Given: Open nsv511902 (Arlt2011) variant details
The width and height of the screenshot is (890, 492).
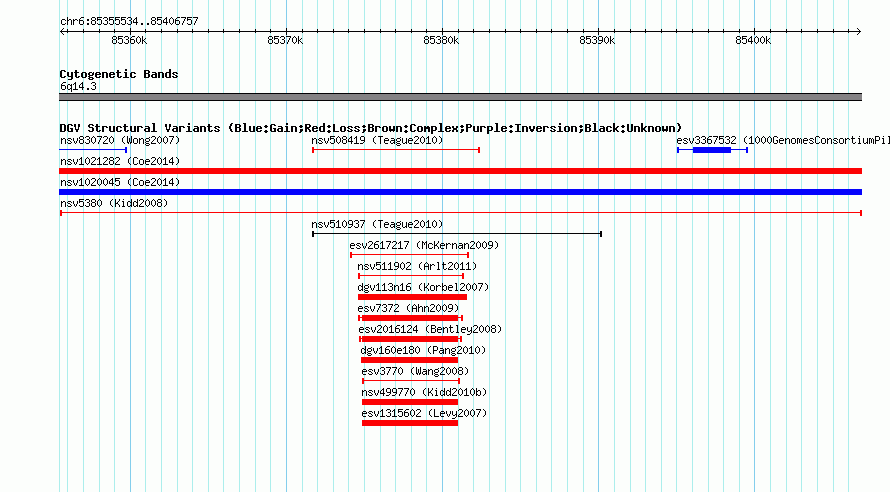Looking at the screenshot, I should 417,266.
